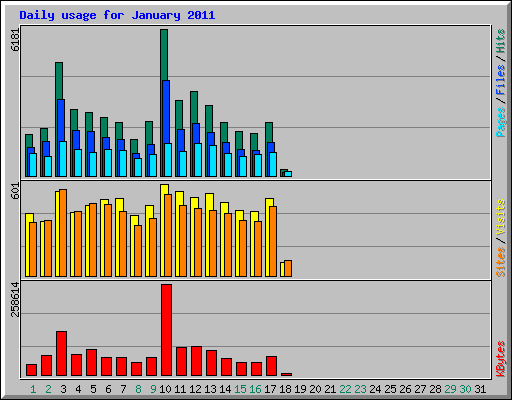This screenshot has width=512, height=400.
Task: Select the orange sites bar for day 1
Action: 33,249
